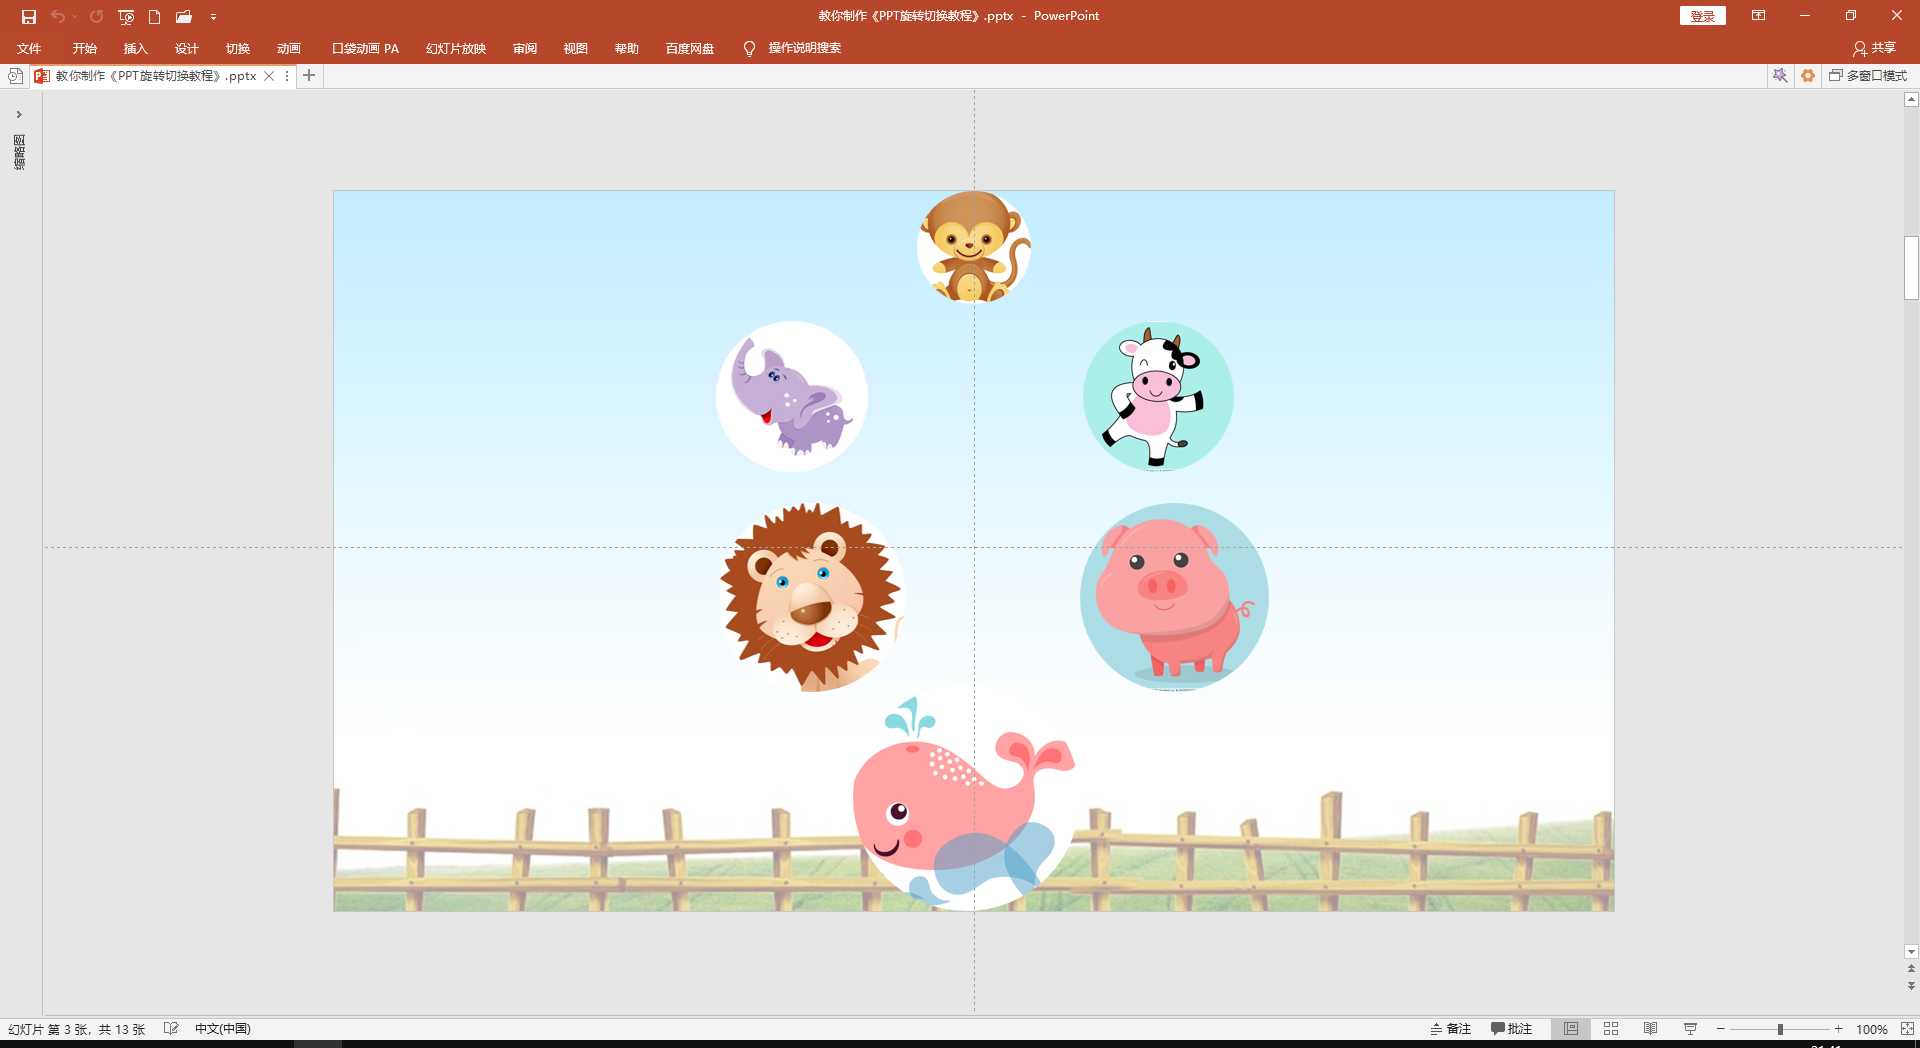This screenshot has height=1048, width=1920.
Task: Click the pin icon in tab bar
Action: (x=1780, y=76)
